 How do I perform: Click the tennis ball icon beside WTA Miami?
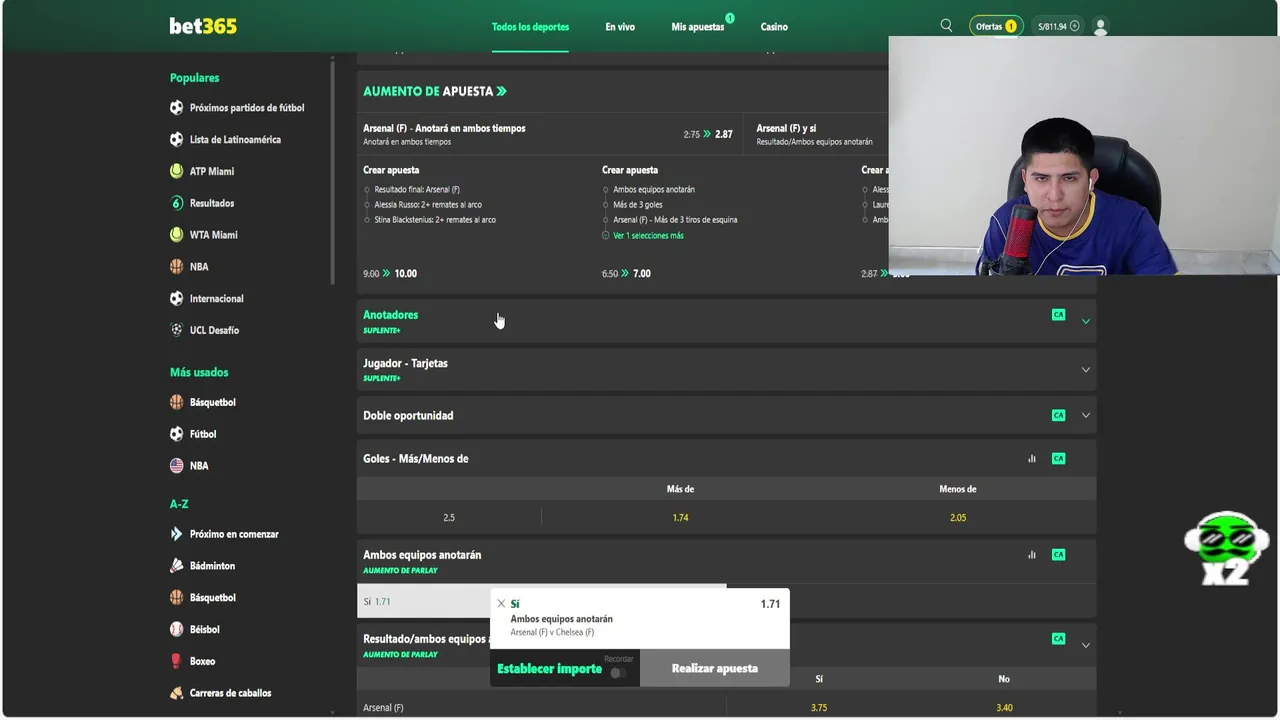tap(177, 235)
